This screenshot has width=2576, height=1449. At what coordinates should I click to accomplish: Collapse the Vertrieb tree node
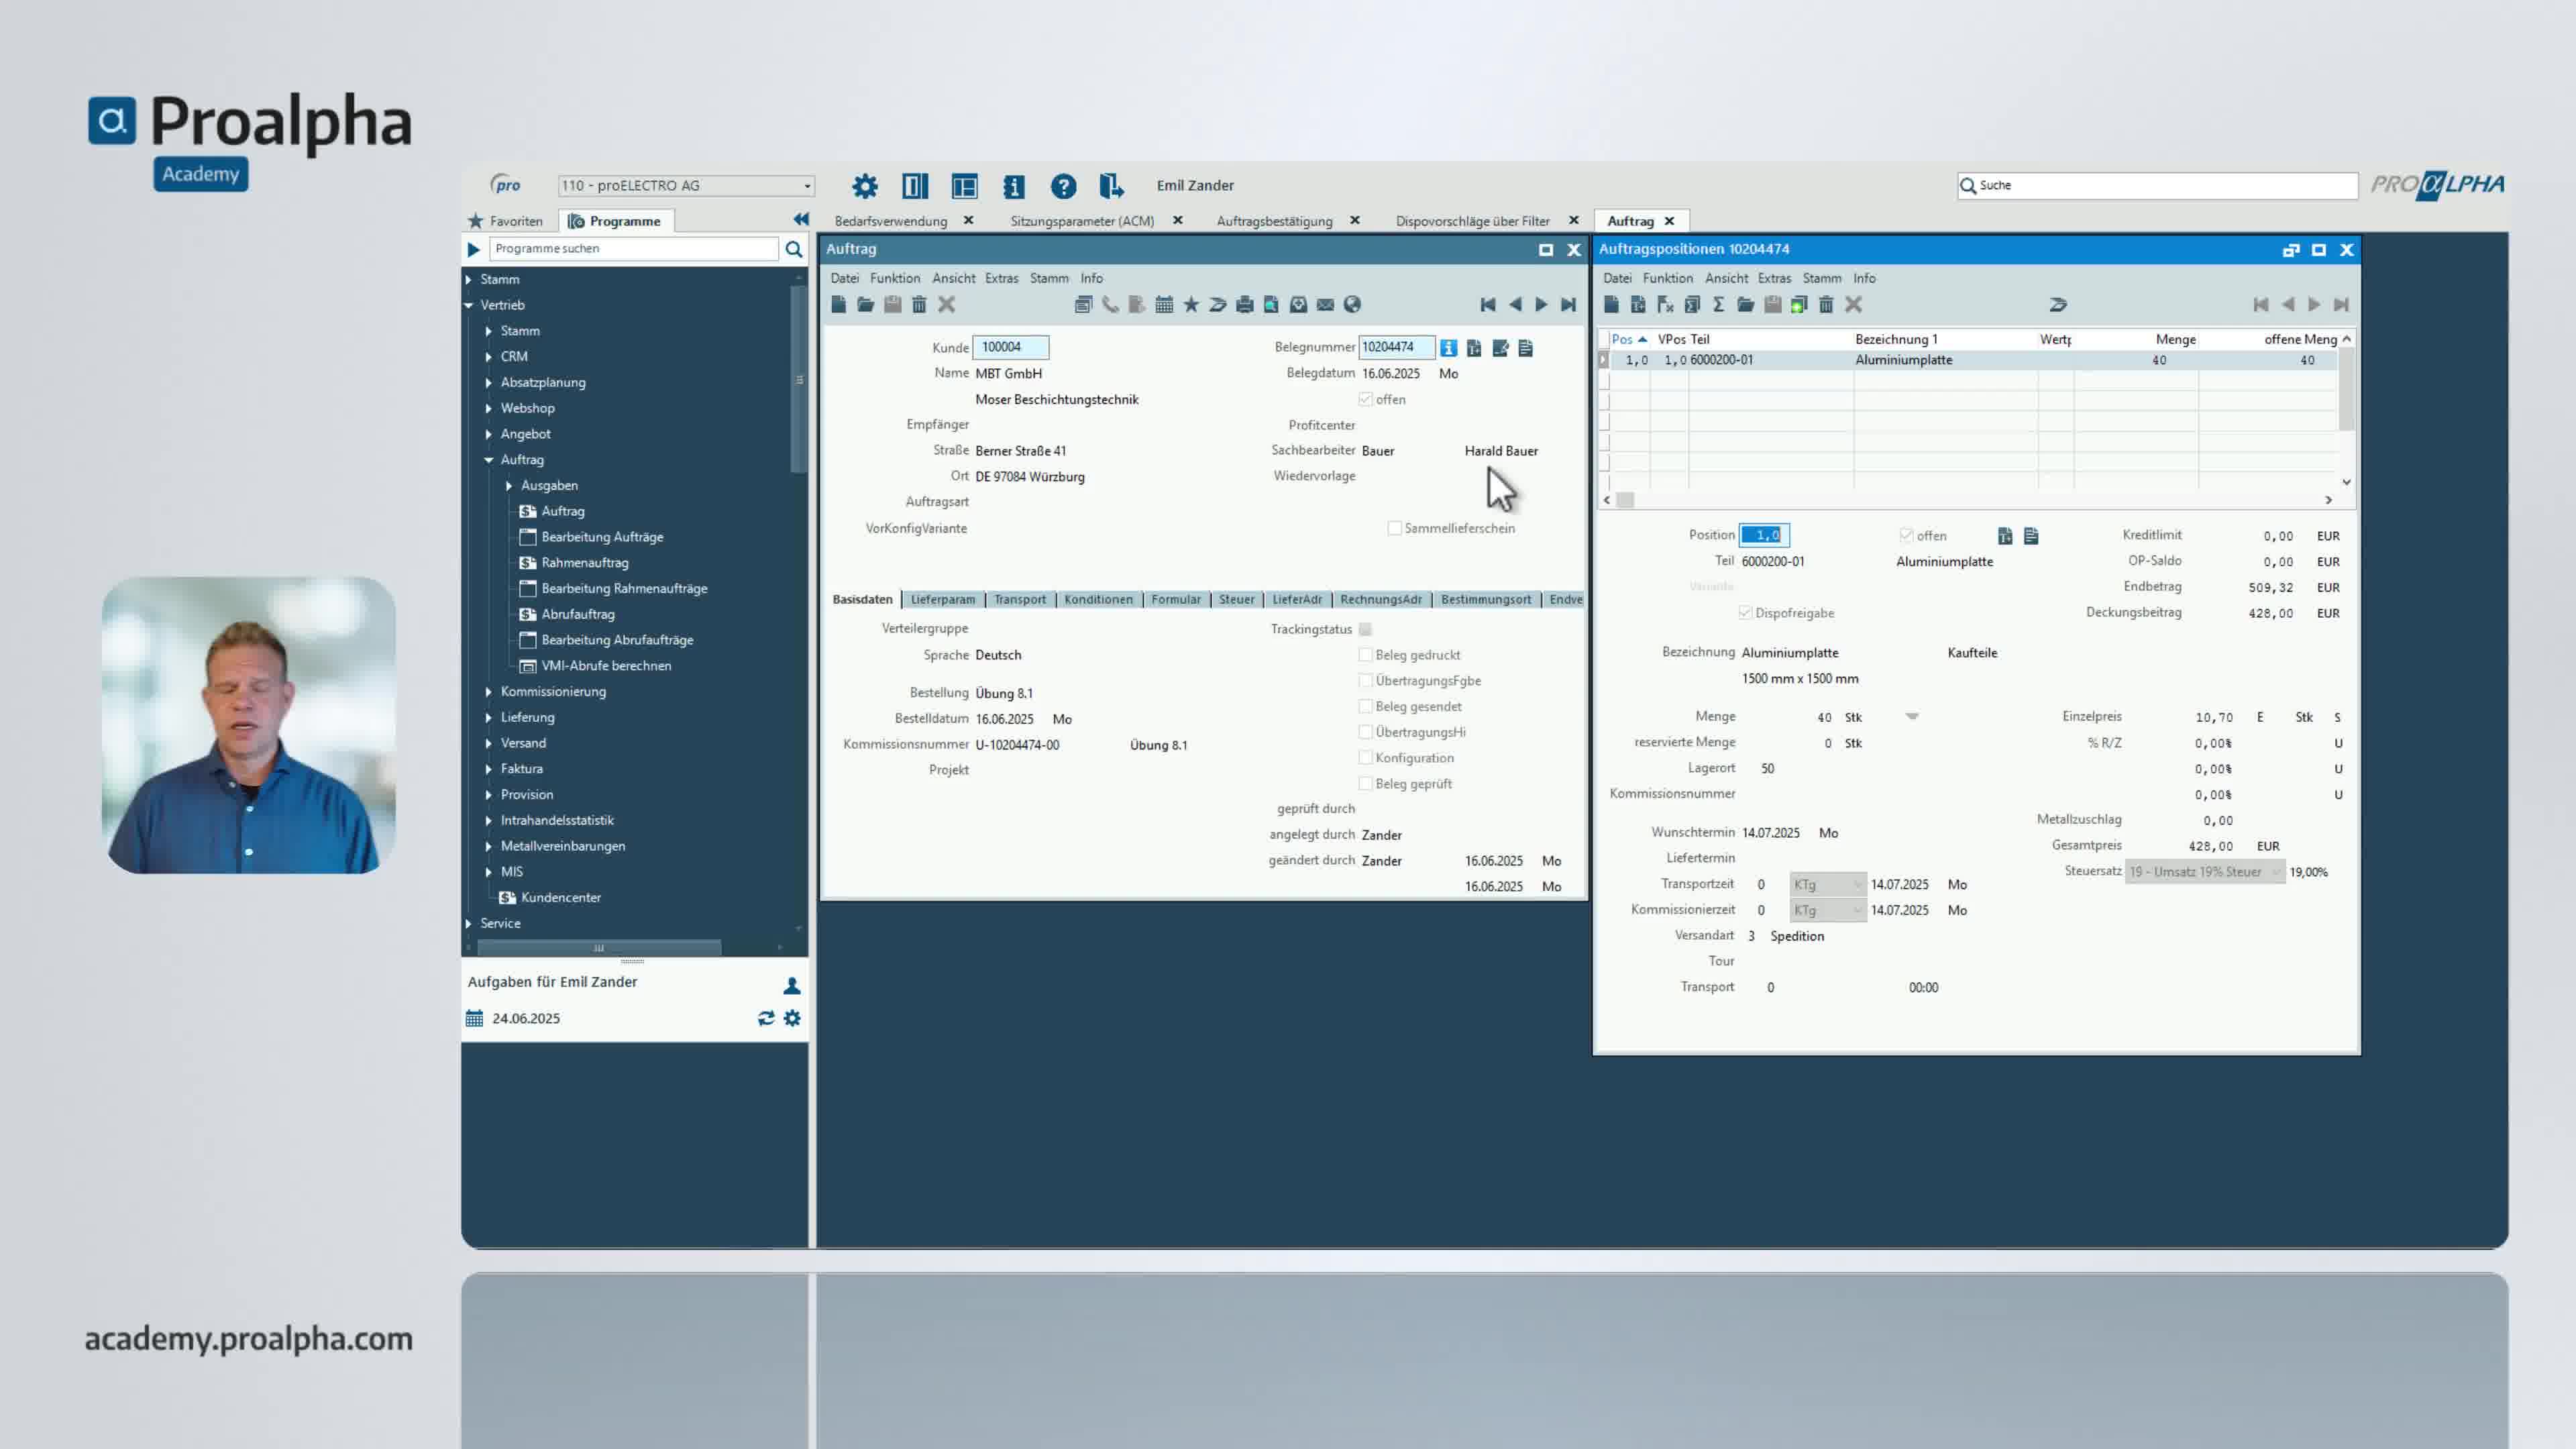pos(469,305)
